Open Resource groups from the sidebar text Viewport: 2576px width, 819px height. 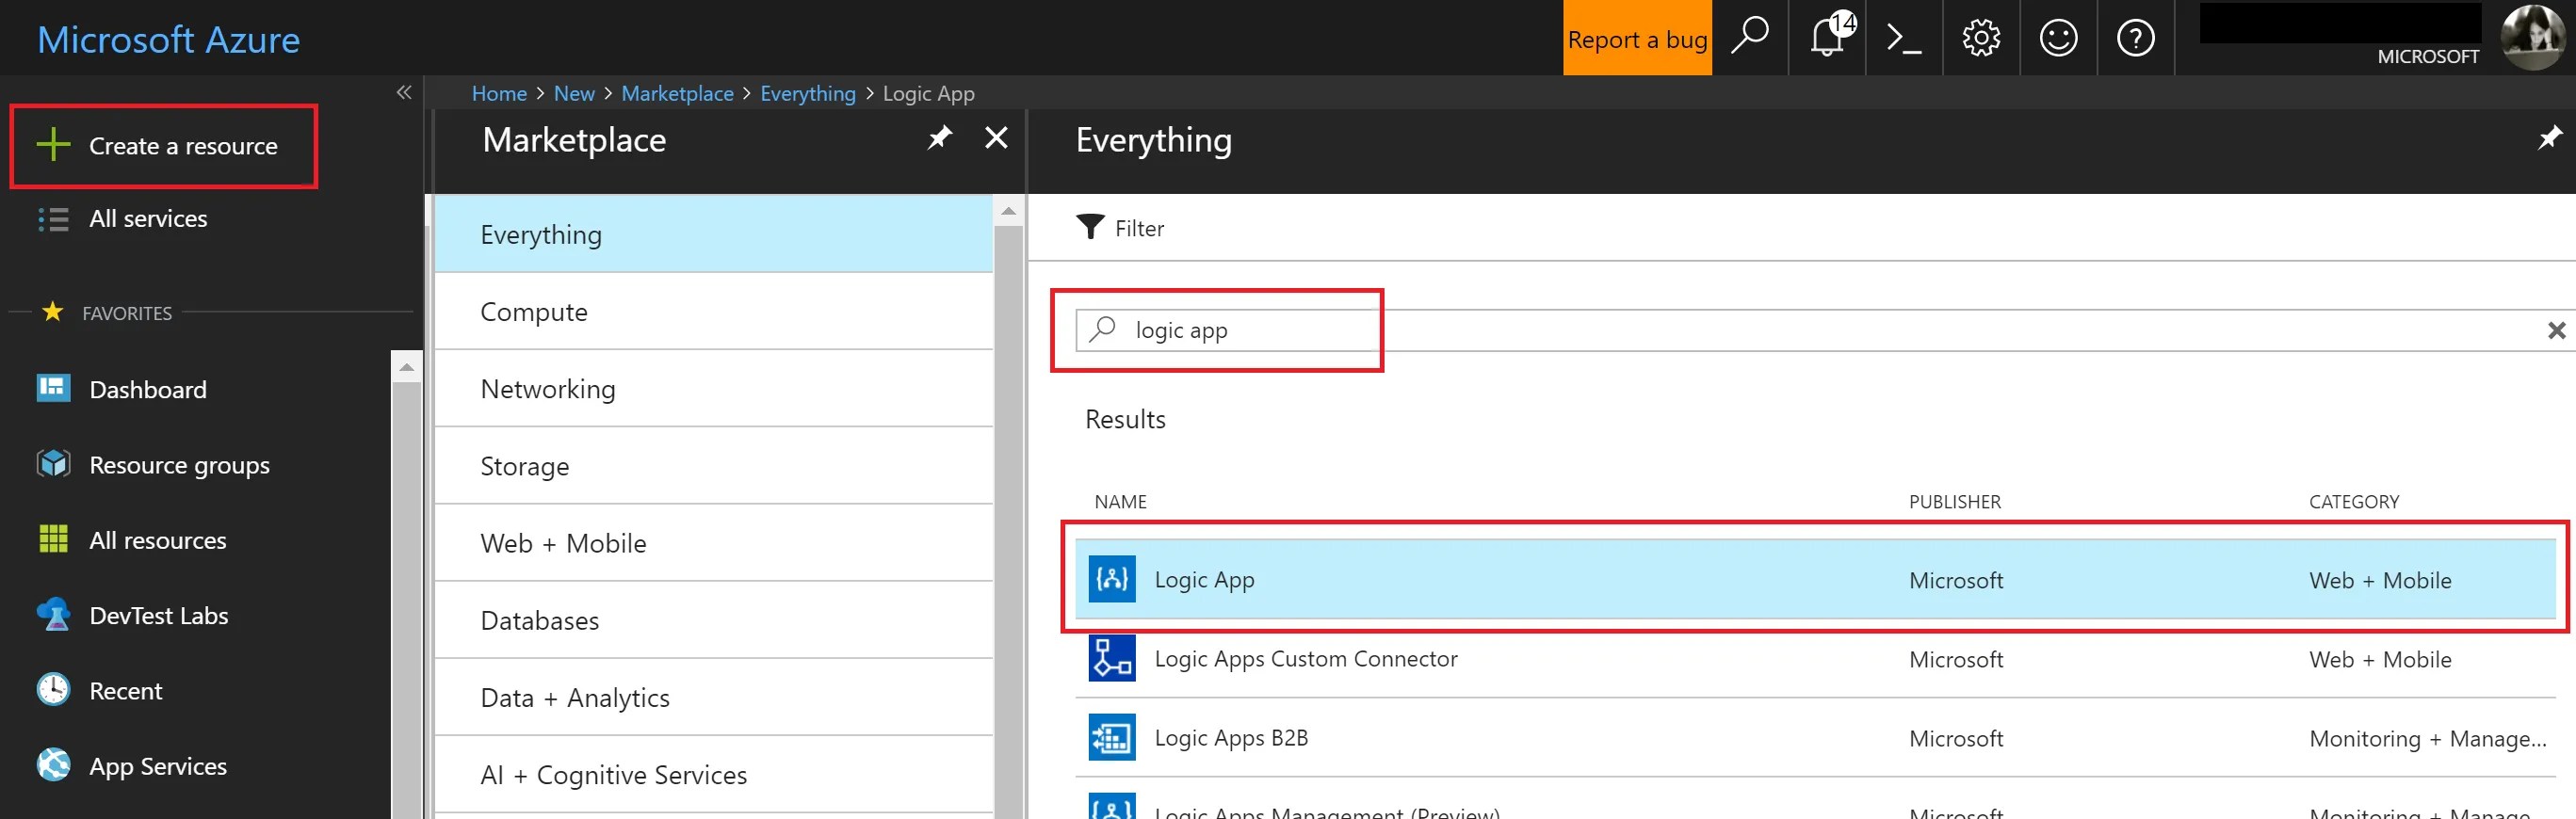pyautogui.click(x=179, y=465)
